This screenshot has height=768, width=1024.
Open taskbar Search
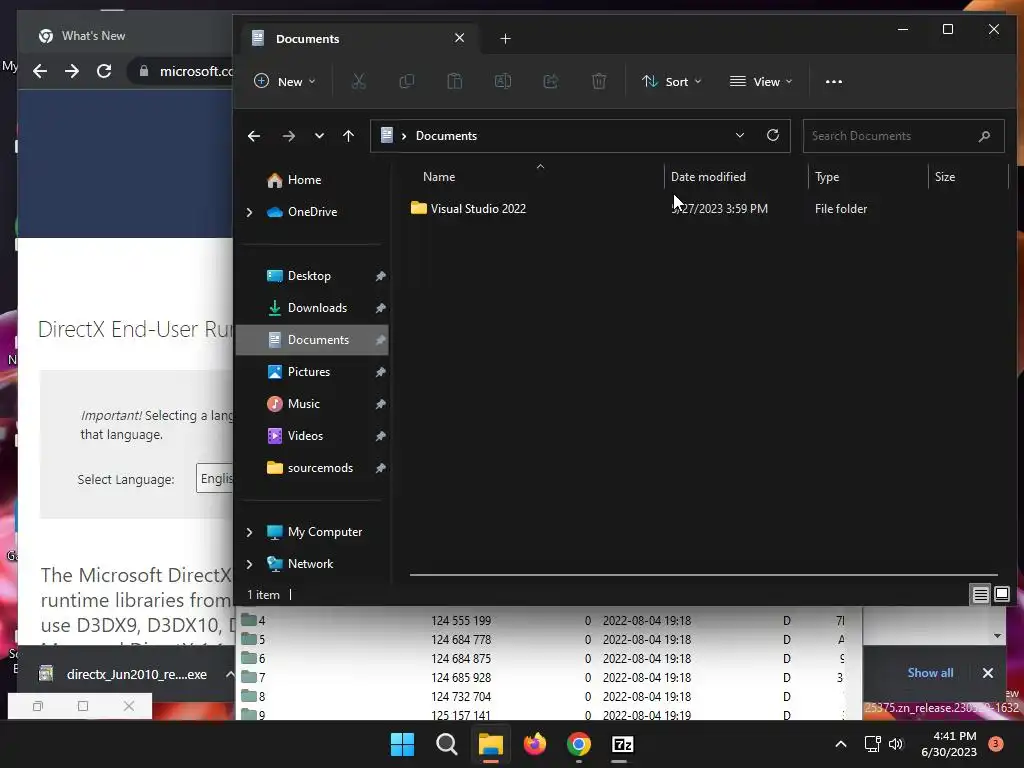pyautogui.click(x=447, y=744)
